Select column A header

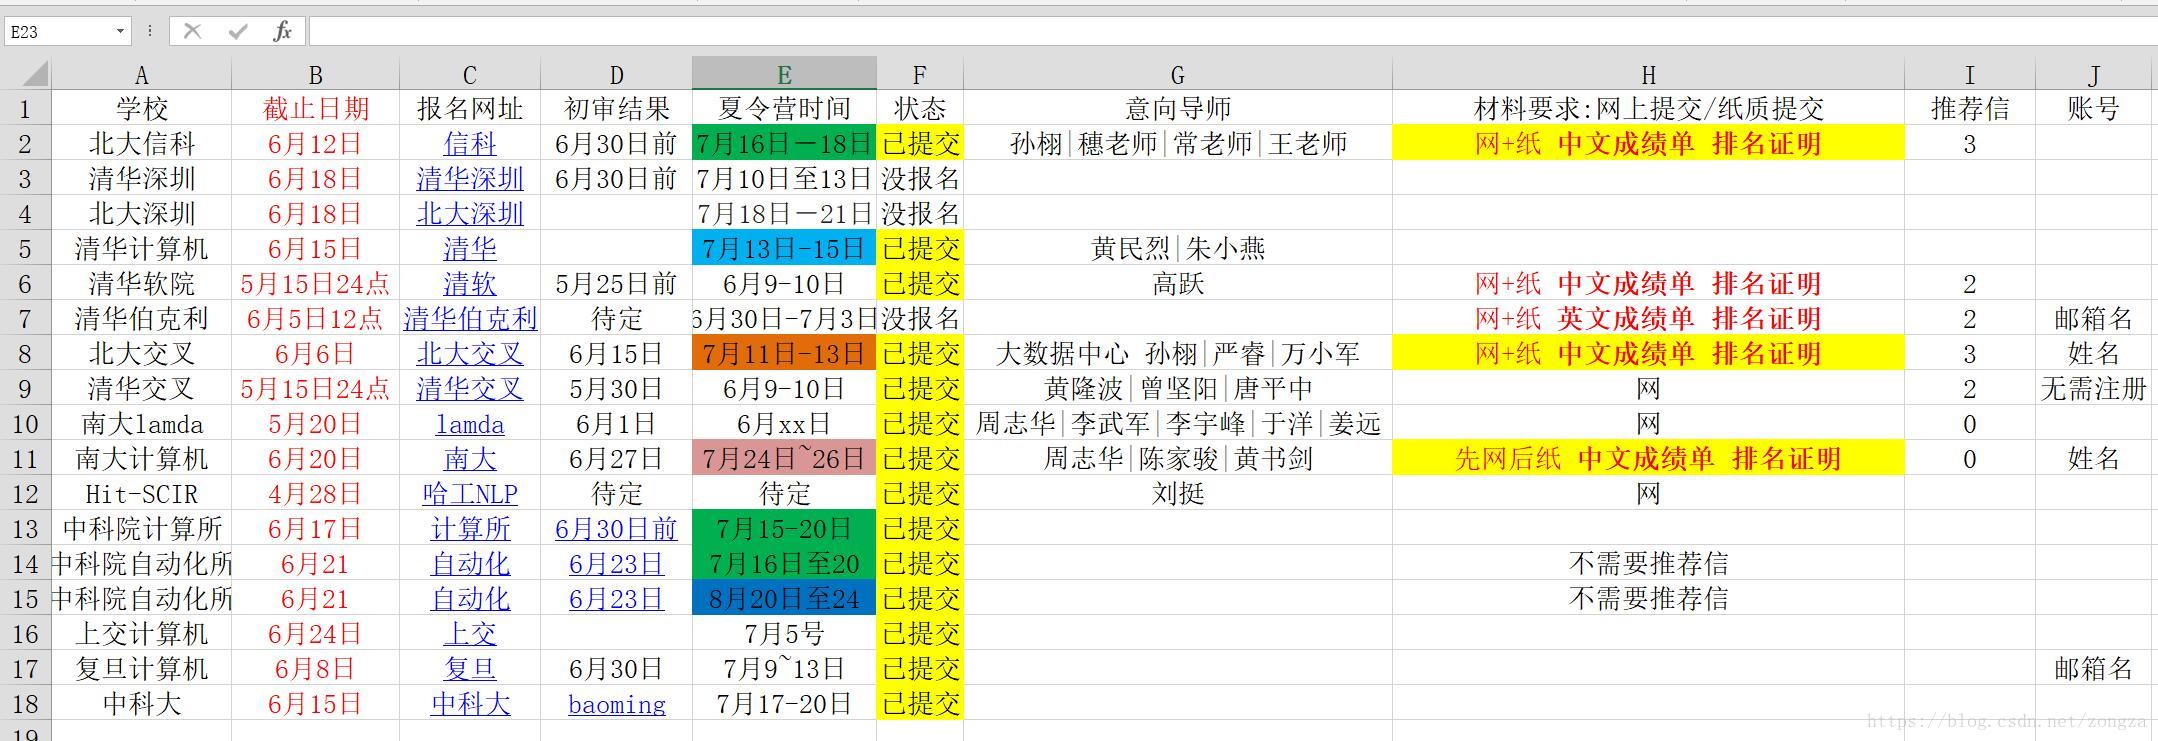pyautogui.click(x=141, y=75)
